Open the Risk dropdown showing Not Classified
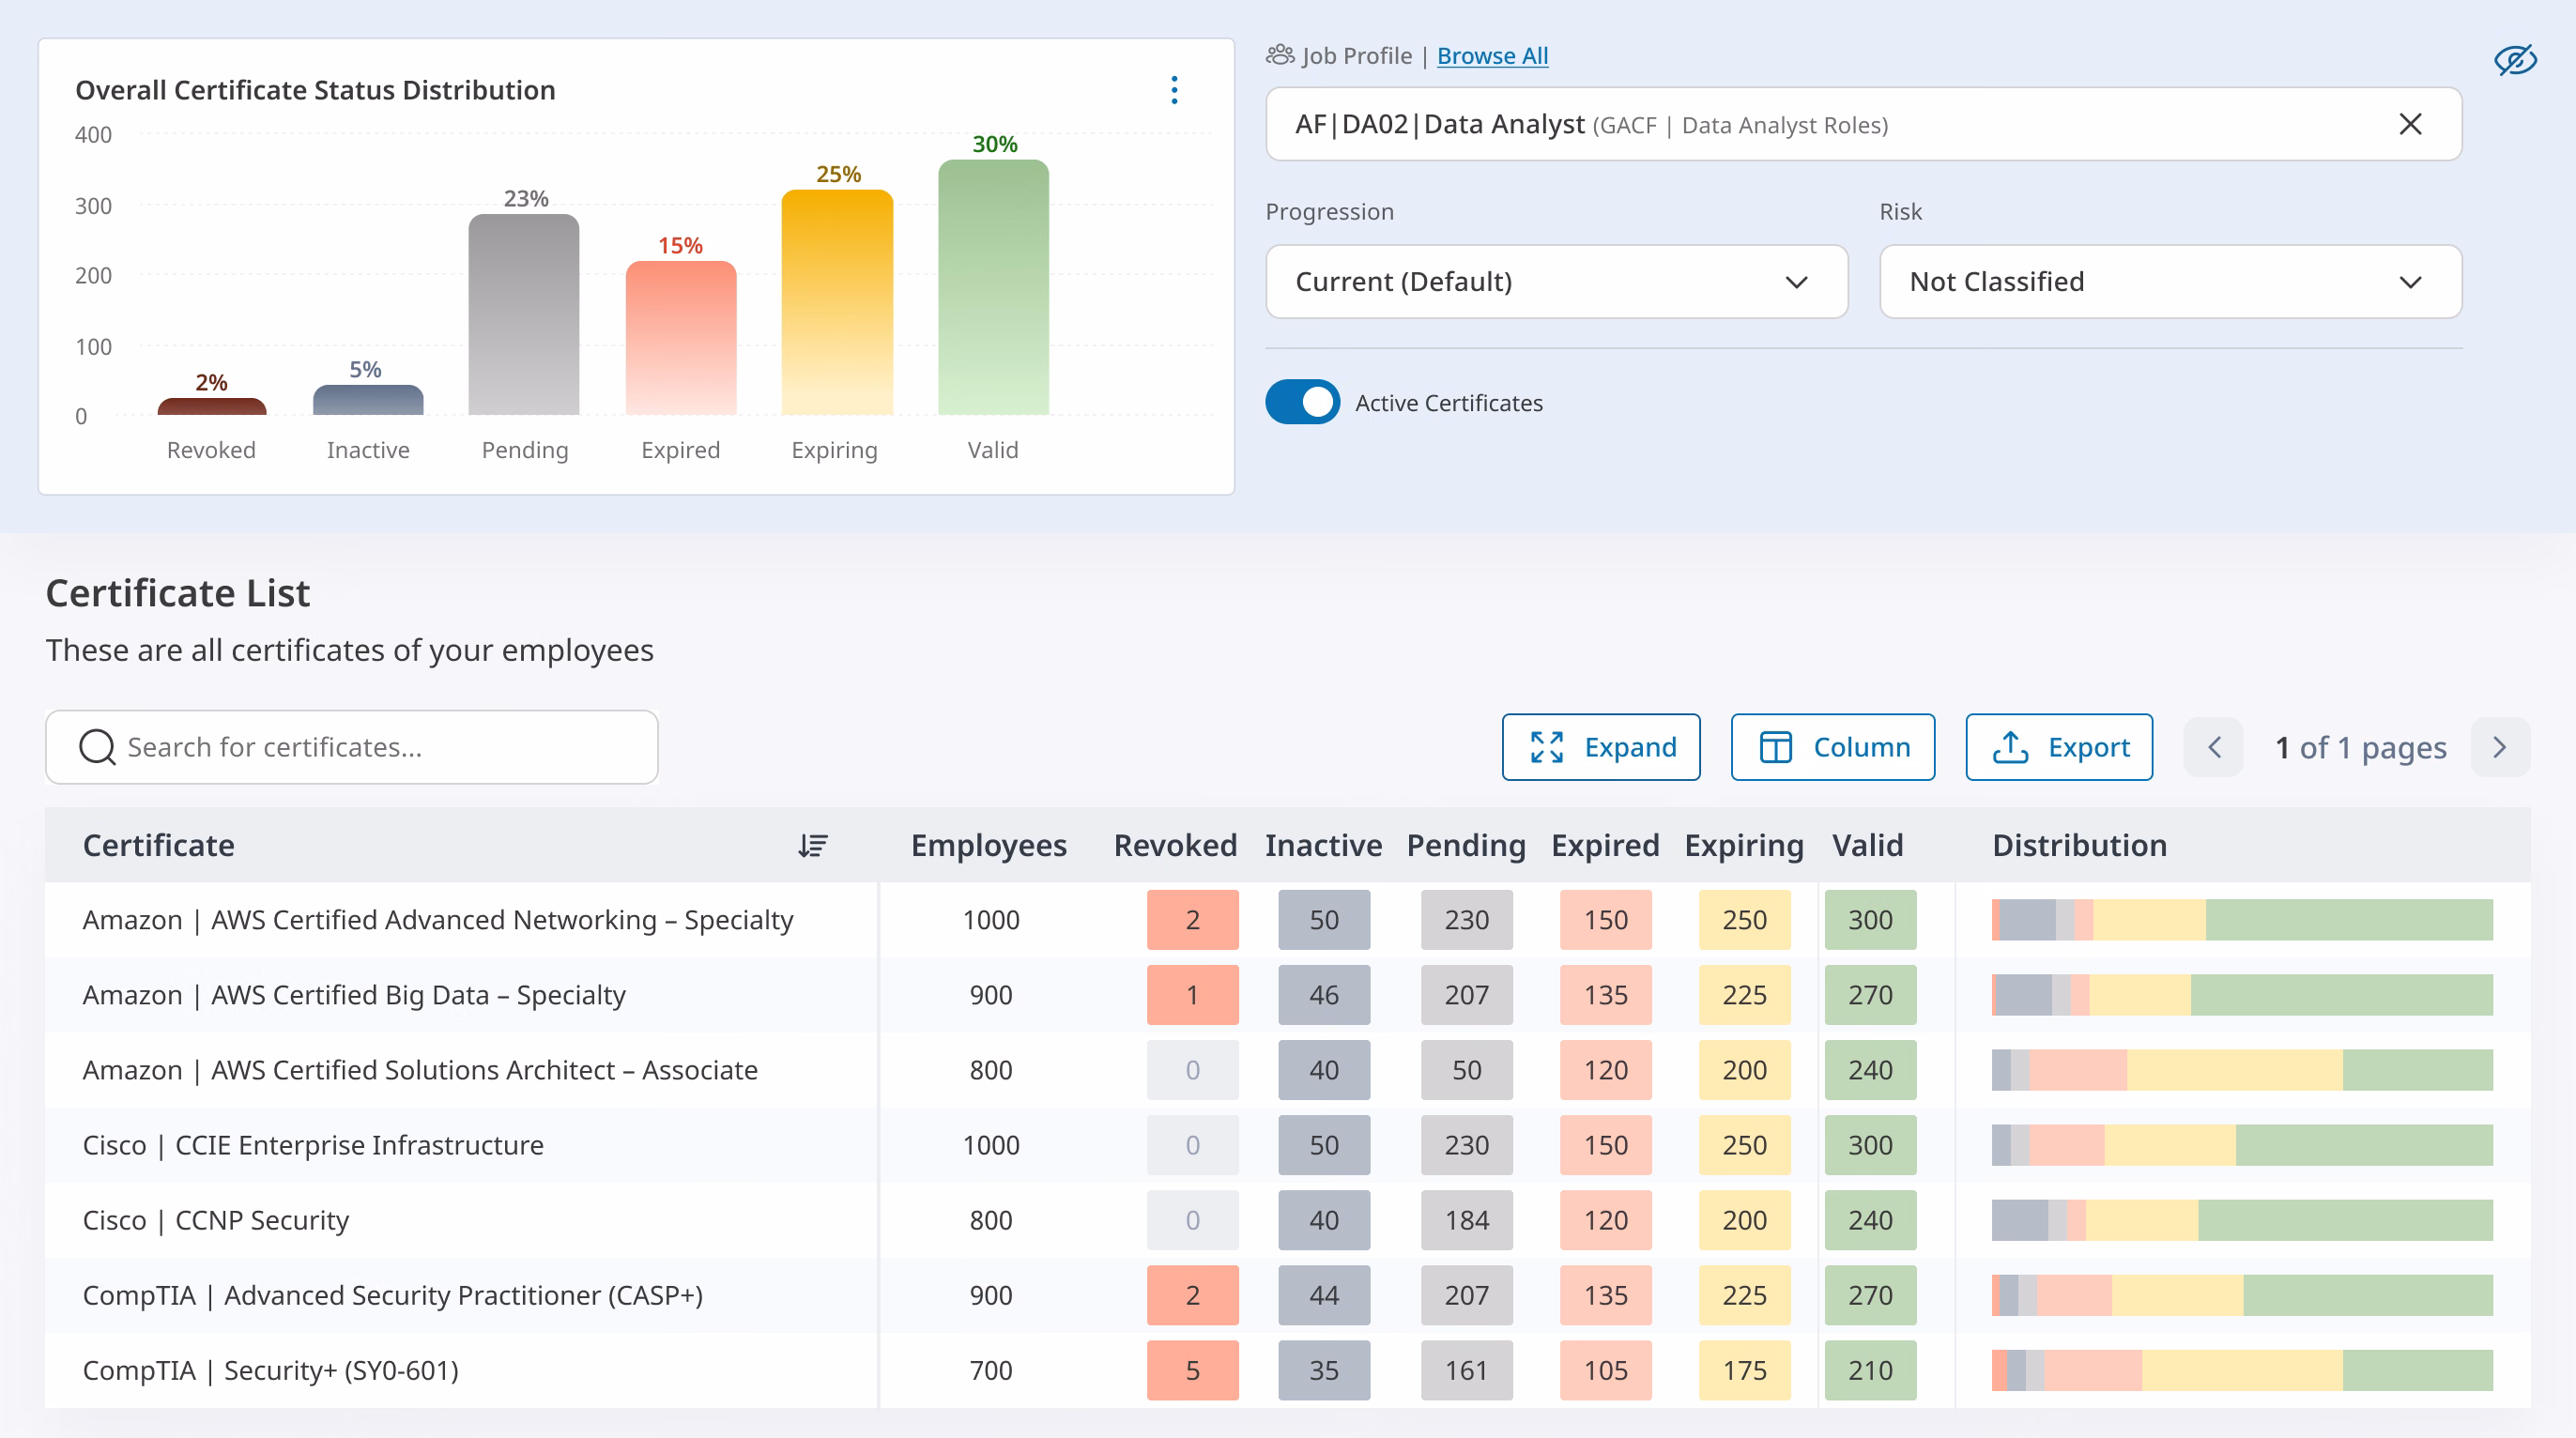Screen dimensions: 2576x1438 pos(2170,282)
